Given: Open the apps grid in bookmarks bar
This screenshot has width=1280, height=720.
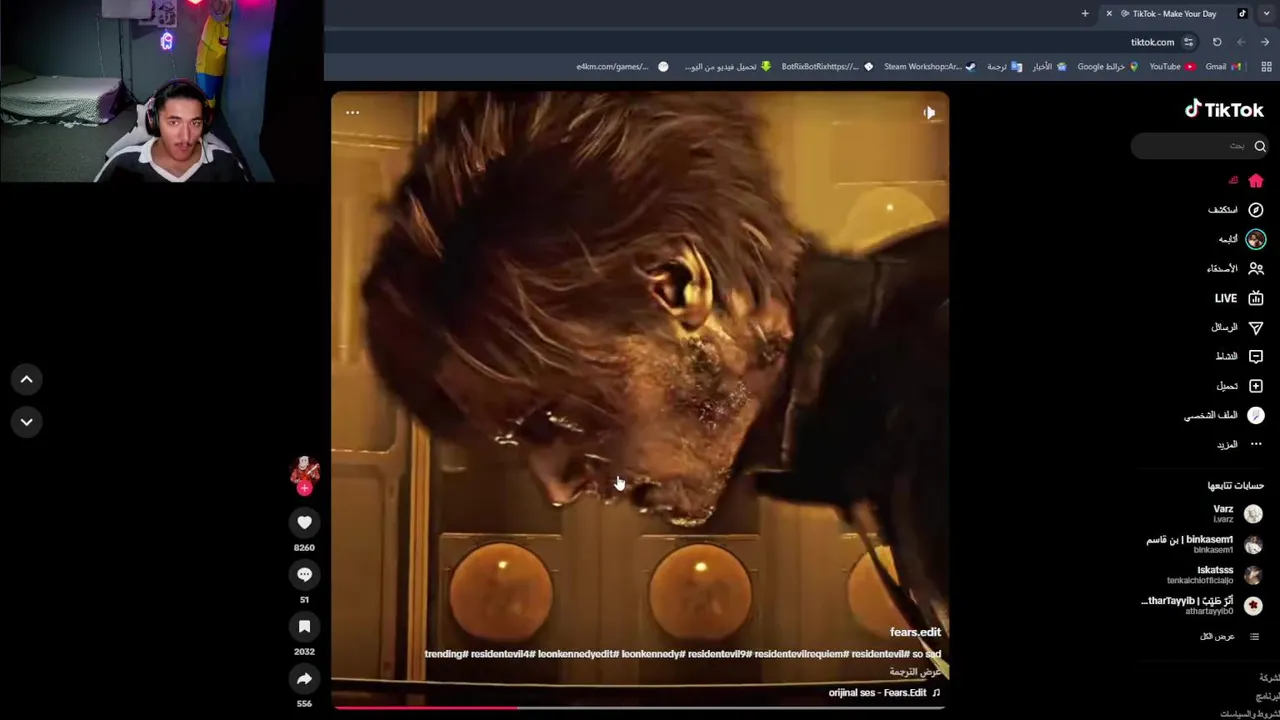Looking at the screenshot, I should [1266, 67].
